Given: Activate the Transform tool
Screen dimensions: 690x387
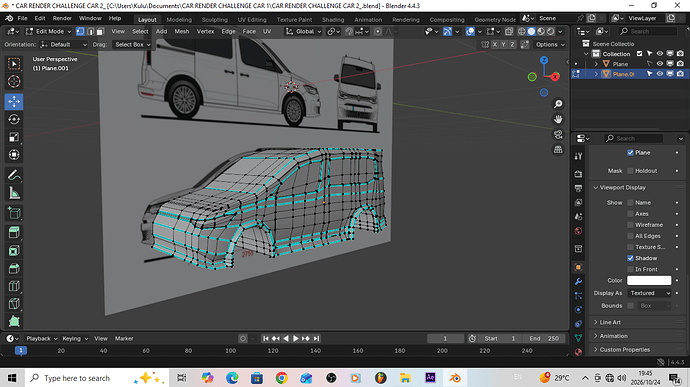Looking at the screenshot, I should pyautogui.click(x=14, y=155).
